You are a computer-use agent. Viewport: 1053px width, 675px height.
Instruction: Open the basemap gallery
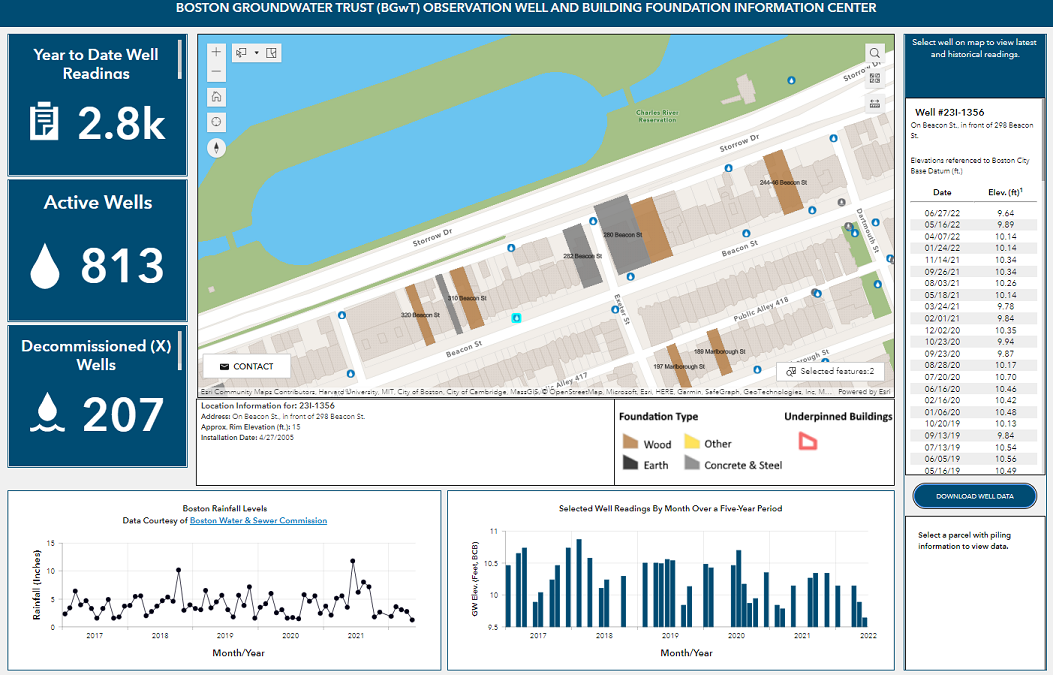tap(874, 77)
